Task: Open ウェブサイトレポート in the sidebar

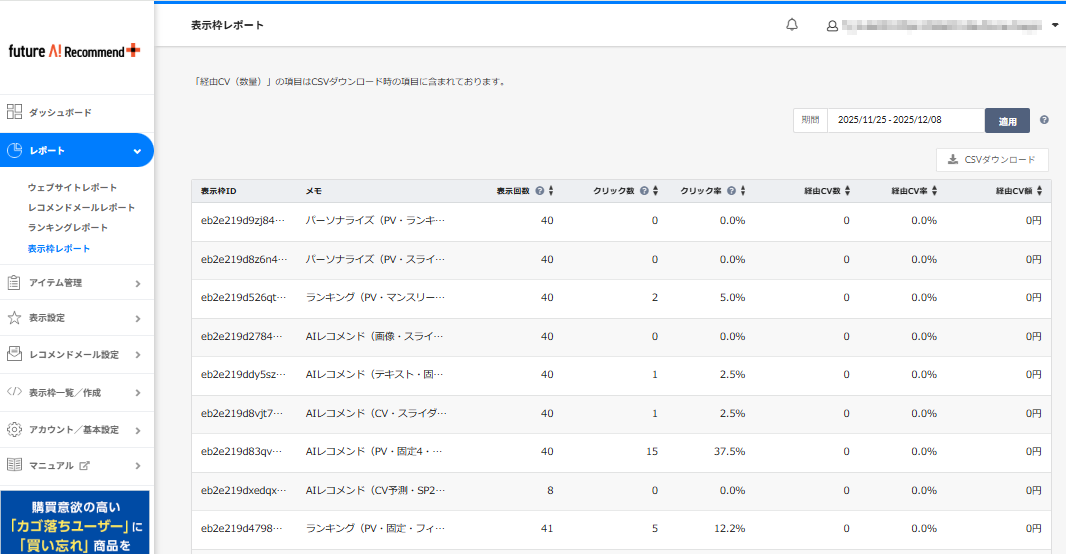Action: click(72, 187)
